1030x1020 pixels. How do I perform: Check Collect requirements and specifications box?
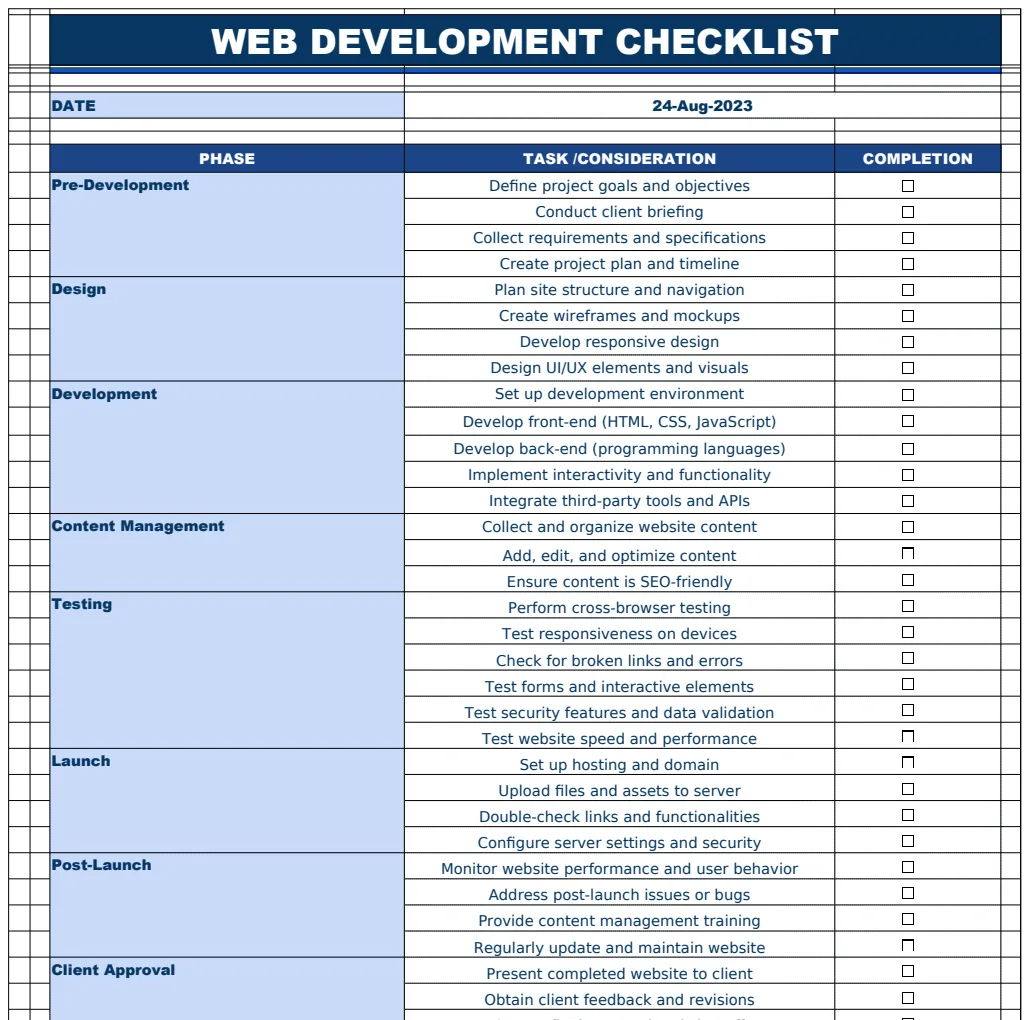click(x=908, y=238)
